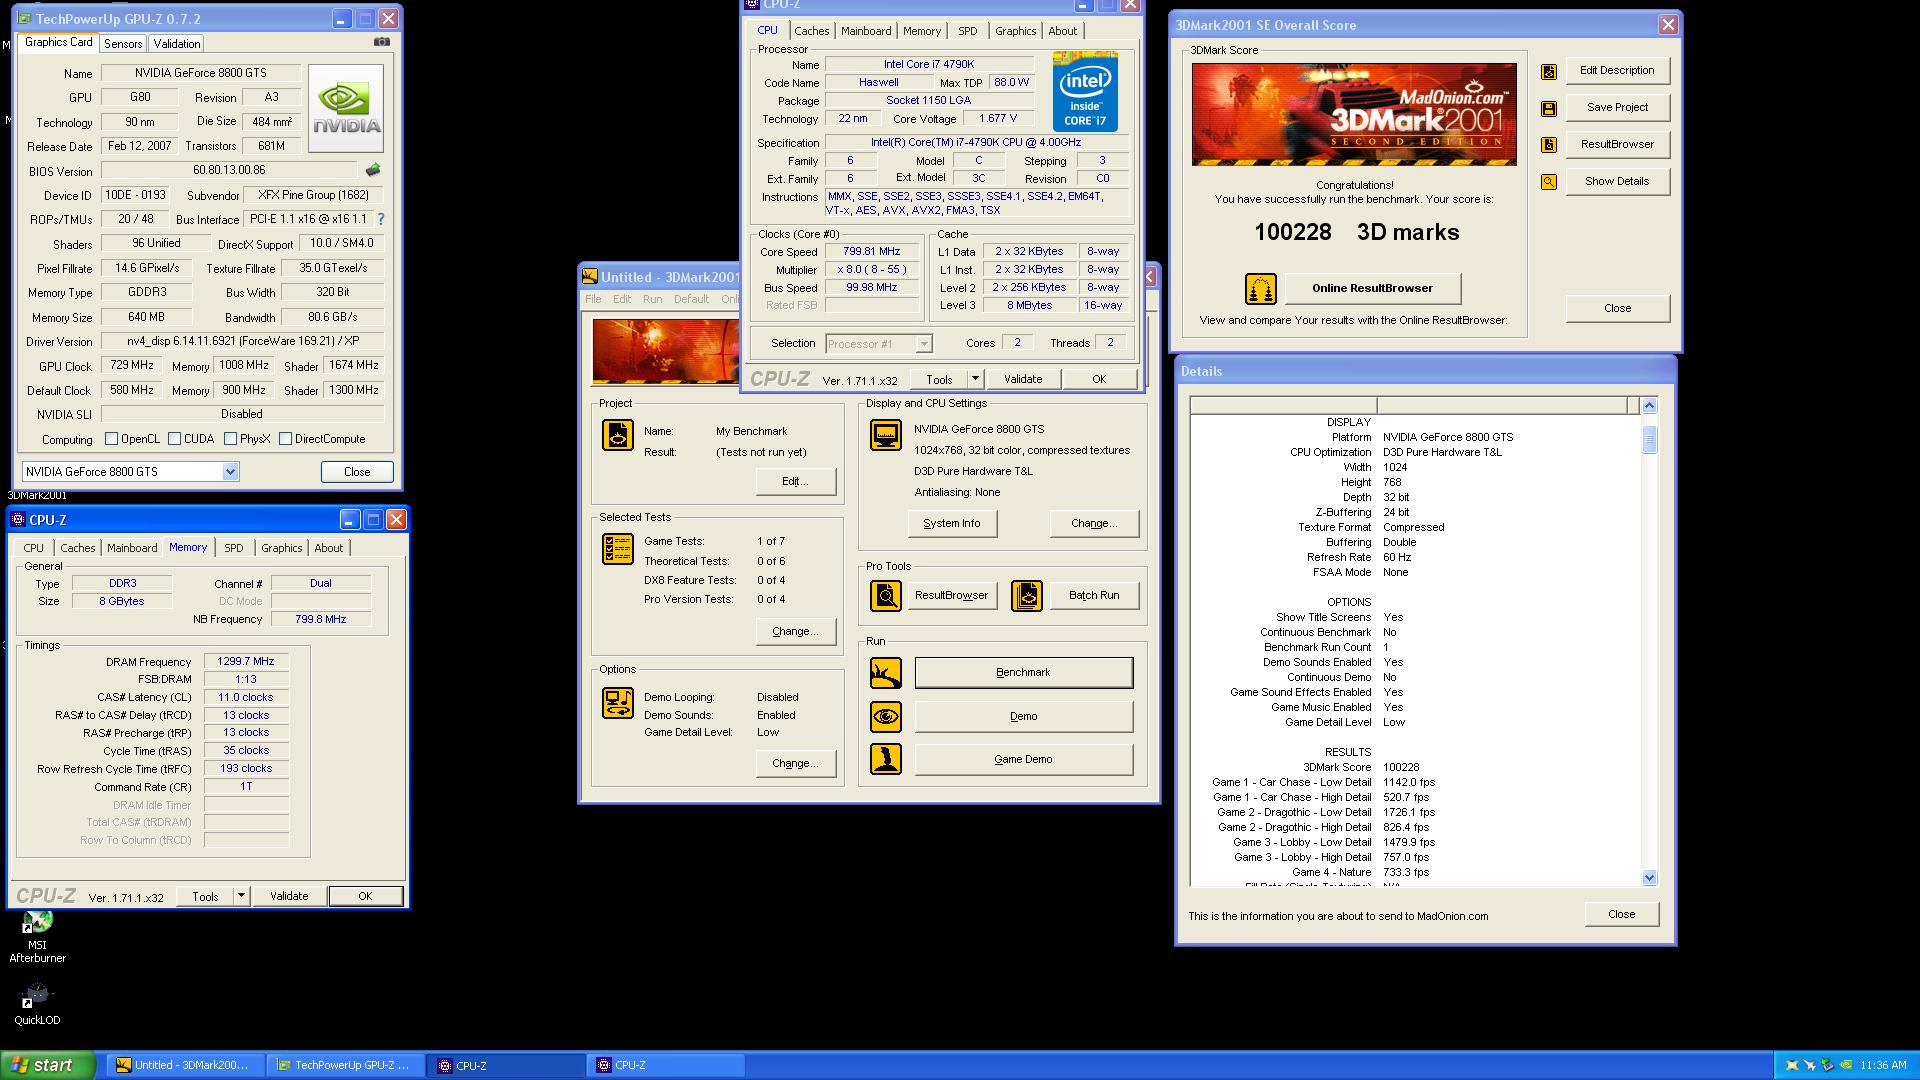The height and width of the screenshot is (1080, 1920).
Task: Click Online ResultBrowser button
Action: 1372,289
